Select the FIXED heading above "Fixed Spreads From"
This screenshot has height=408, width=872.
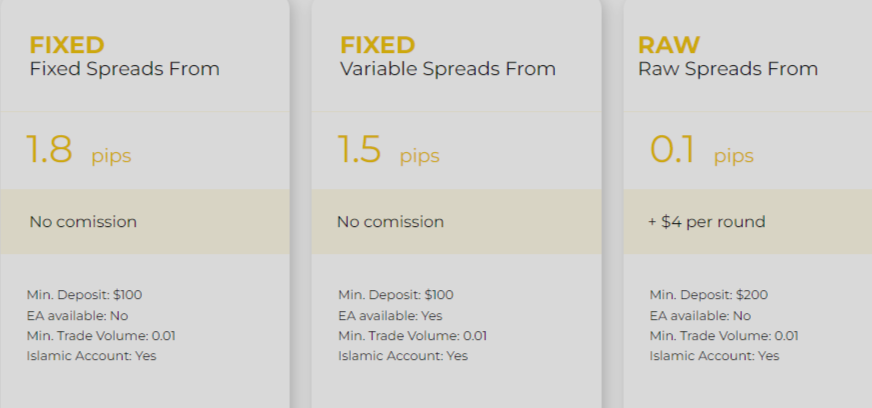pos(67,45)
